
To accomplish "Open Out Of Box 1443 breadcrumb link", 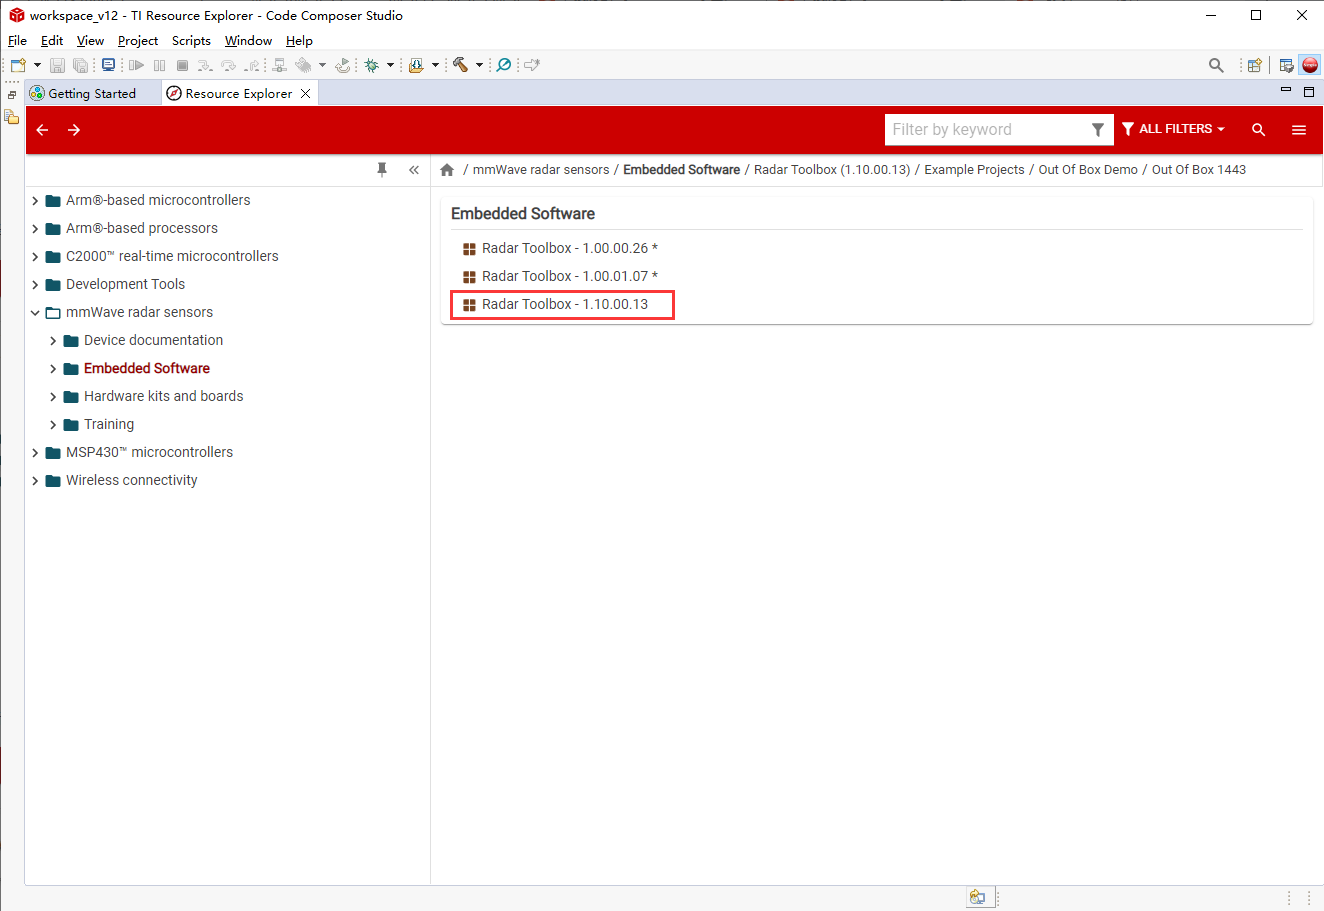I will (1199, 170).
